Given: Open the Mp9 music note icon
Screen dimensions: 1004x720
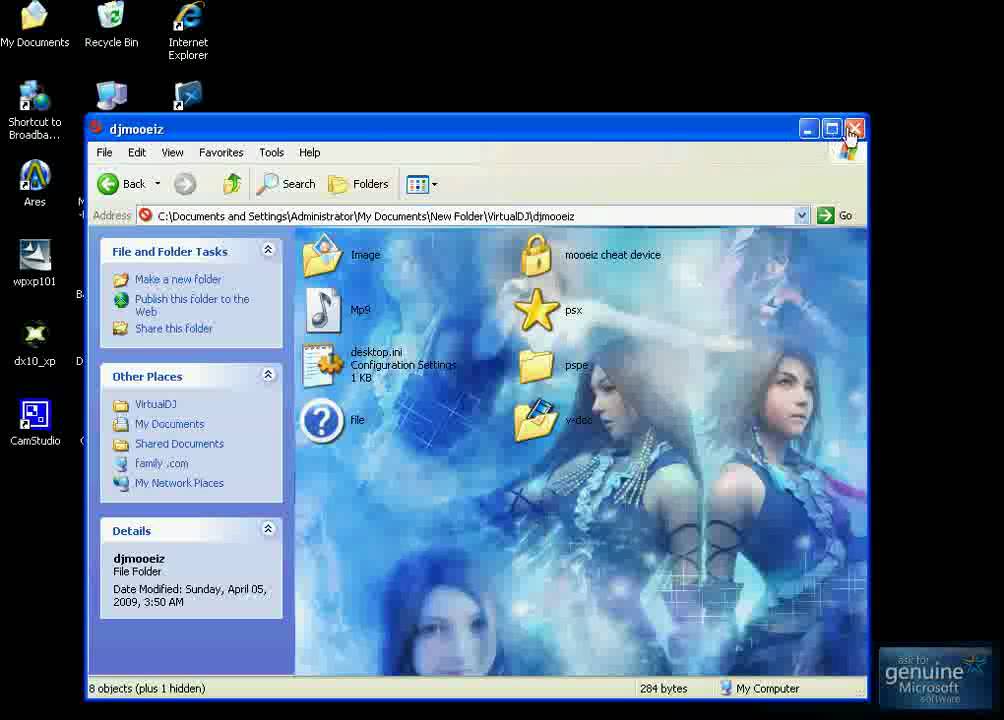Looking at the screenshot, I should tap(323, 310).
